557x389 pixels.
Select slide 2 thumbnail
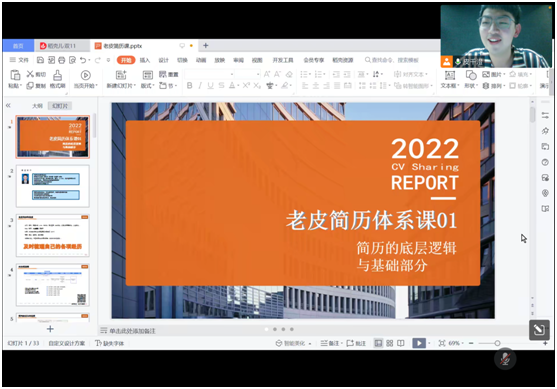pyautogui.click(x=53, y=186)
